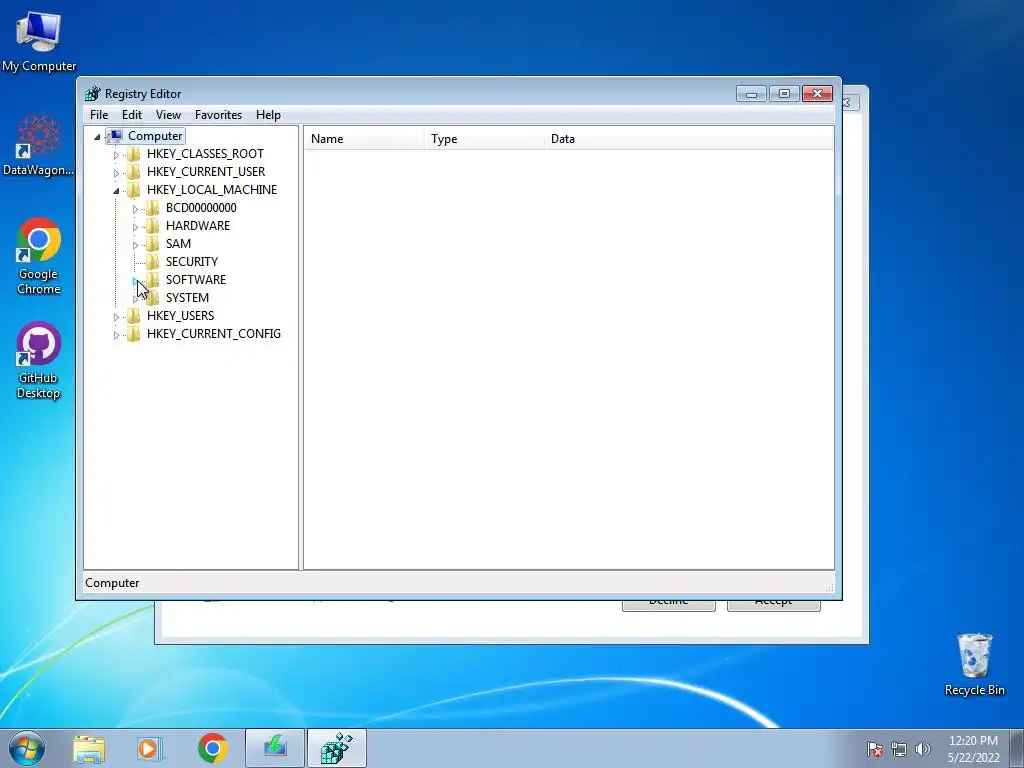
Task: Open the Edit menu
Action: point(132,115)
